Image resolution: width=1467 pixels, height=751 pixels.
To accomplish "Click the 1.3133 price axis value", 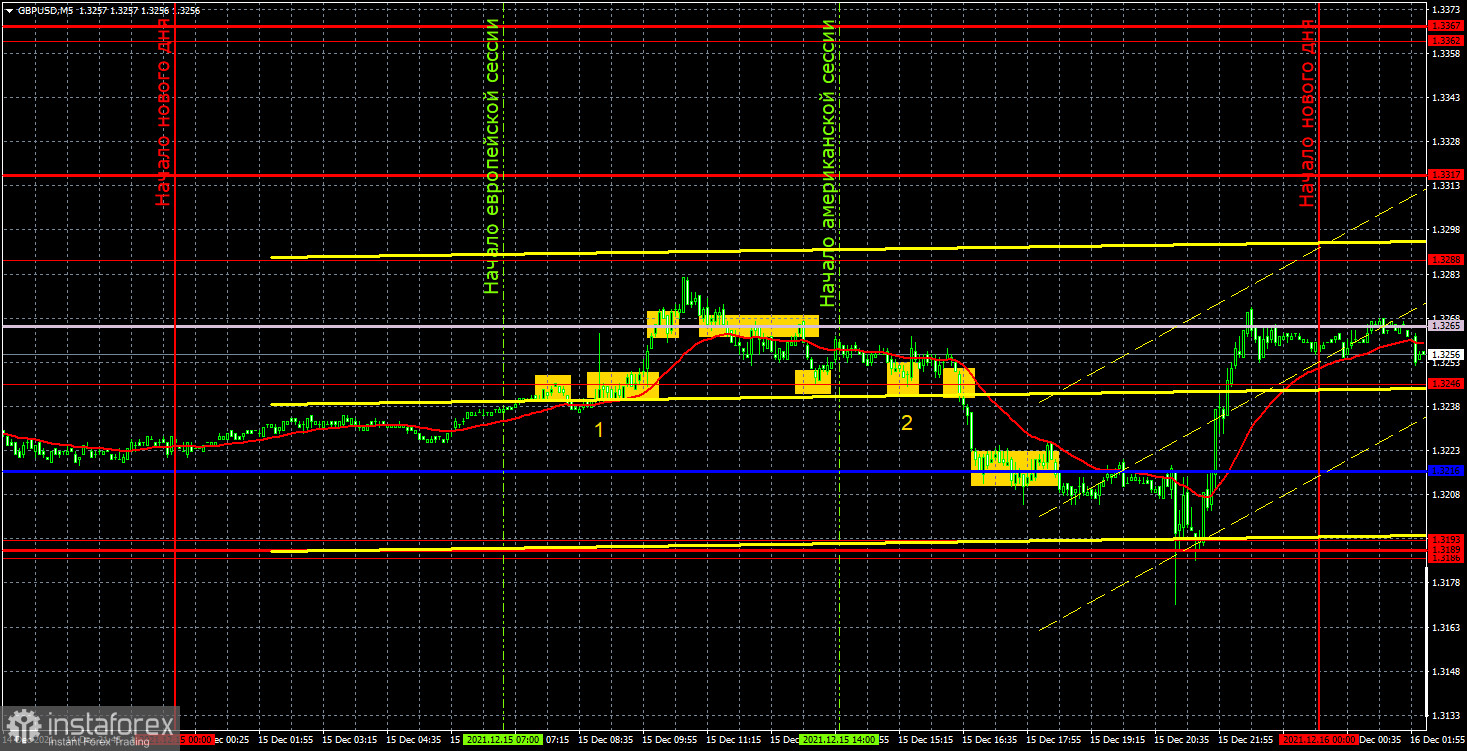I will (x=1446, y=716).
